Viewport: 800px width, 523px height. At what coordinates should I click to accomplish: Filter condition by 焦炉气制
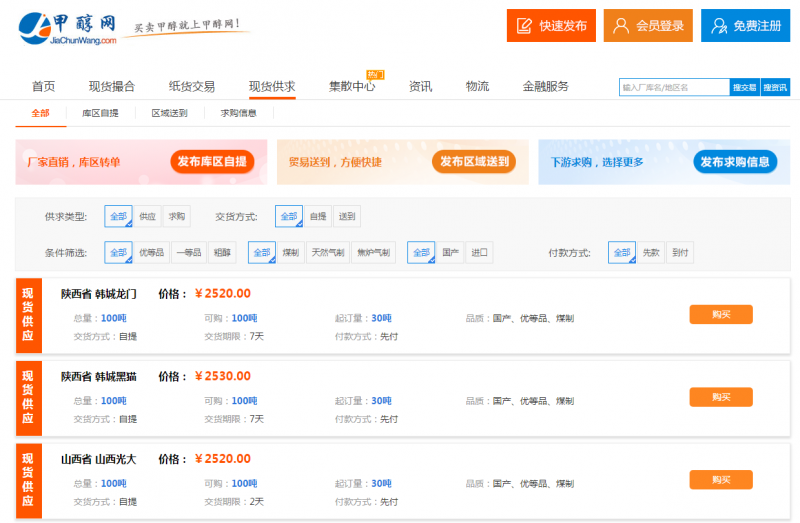tap(373, 253)
